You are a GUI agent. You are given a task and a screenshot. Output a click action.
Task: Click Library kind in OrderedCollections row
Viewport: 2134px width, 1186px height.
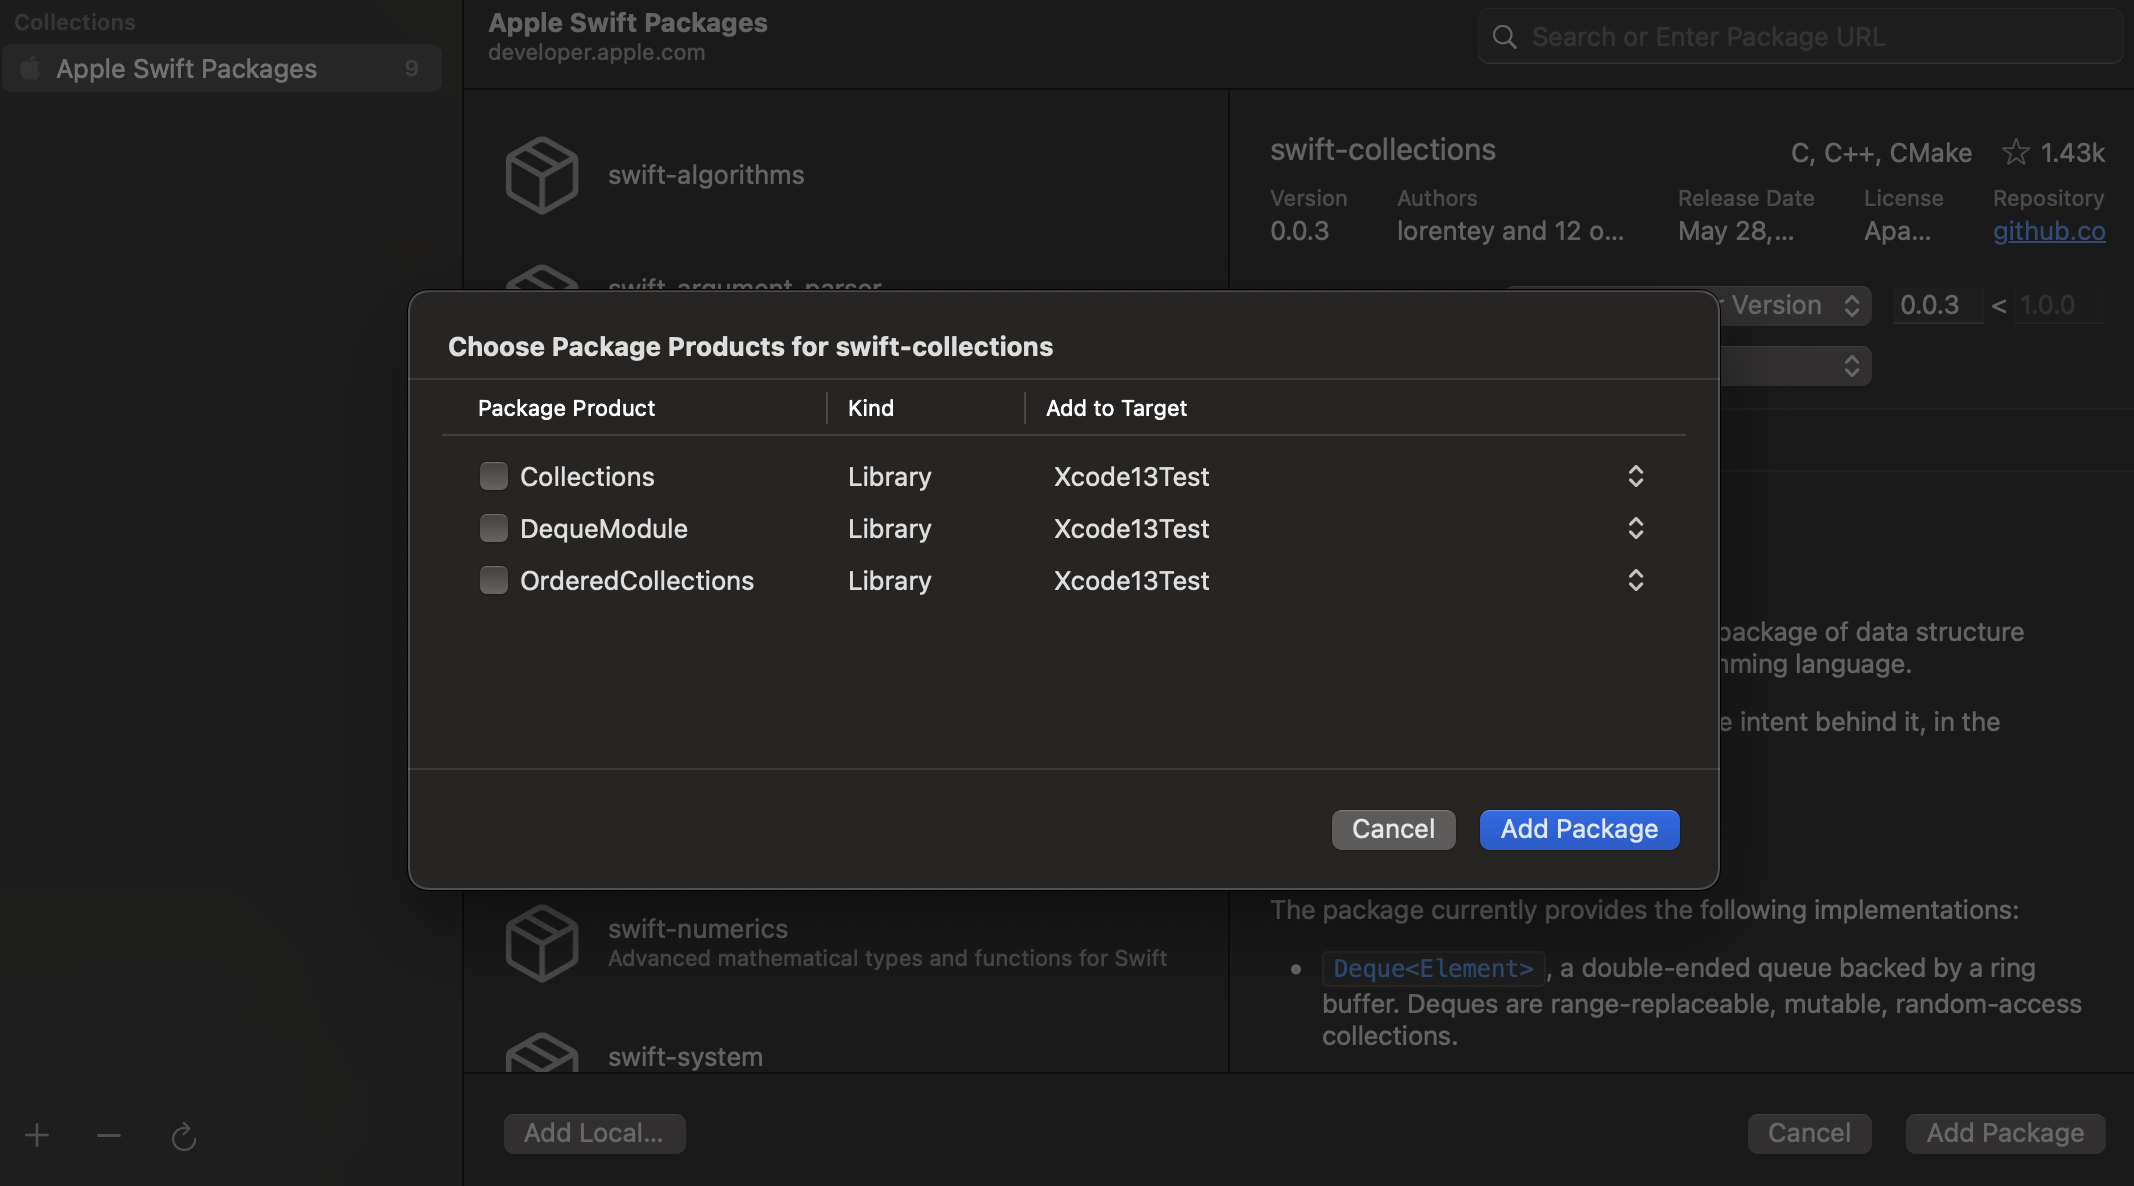[x=889, y=581]
